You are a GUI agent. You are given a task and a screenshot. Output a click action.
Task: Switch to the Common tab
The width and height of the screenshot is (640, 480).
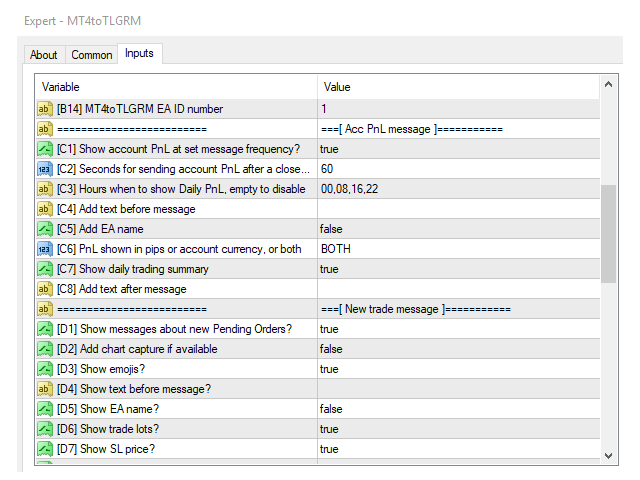92,55
